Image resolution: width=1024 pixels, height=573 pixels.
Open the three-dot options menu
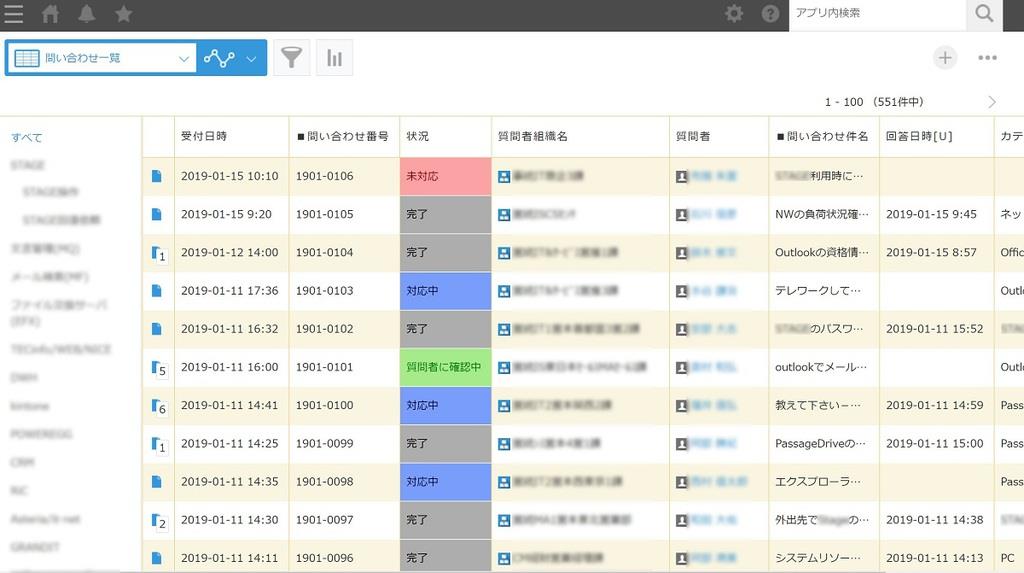pyautogui.click(x=987, y=58)
